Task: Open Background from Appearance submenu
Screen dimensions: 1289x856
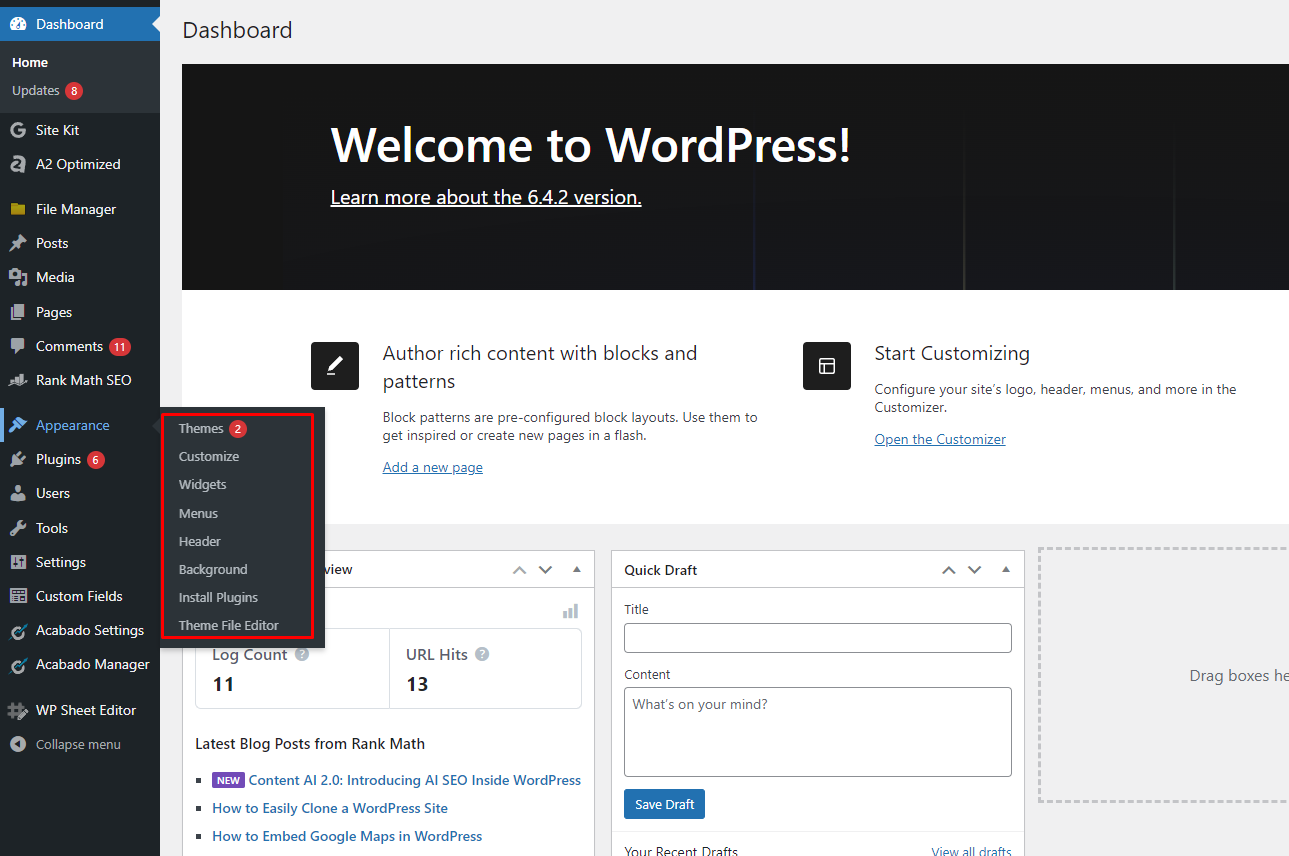Action: (x=213, y=569)
